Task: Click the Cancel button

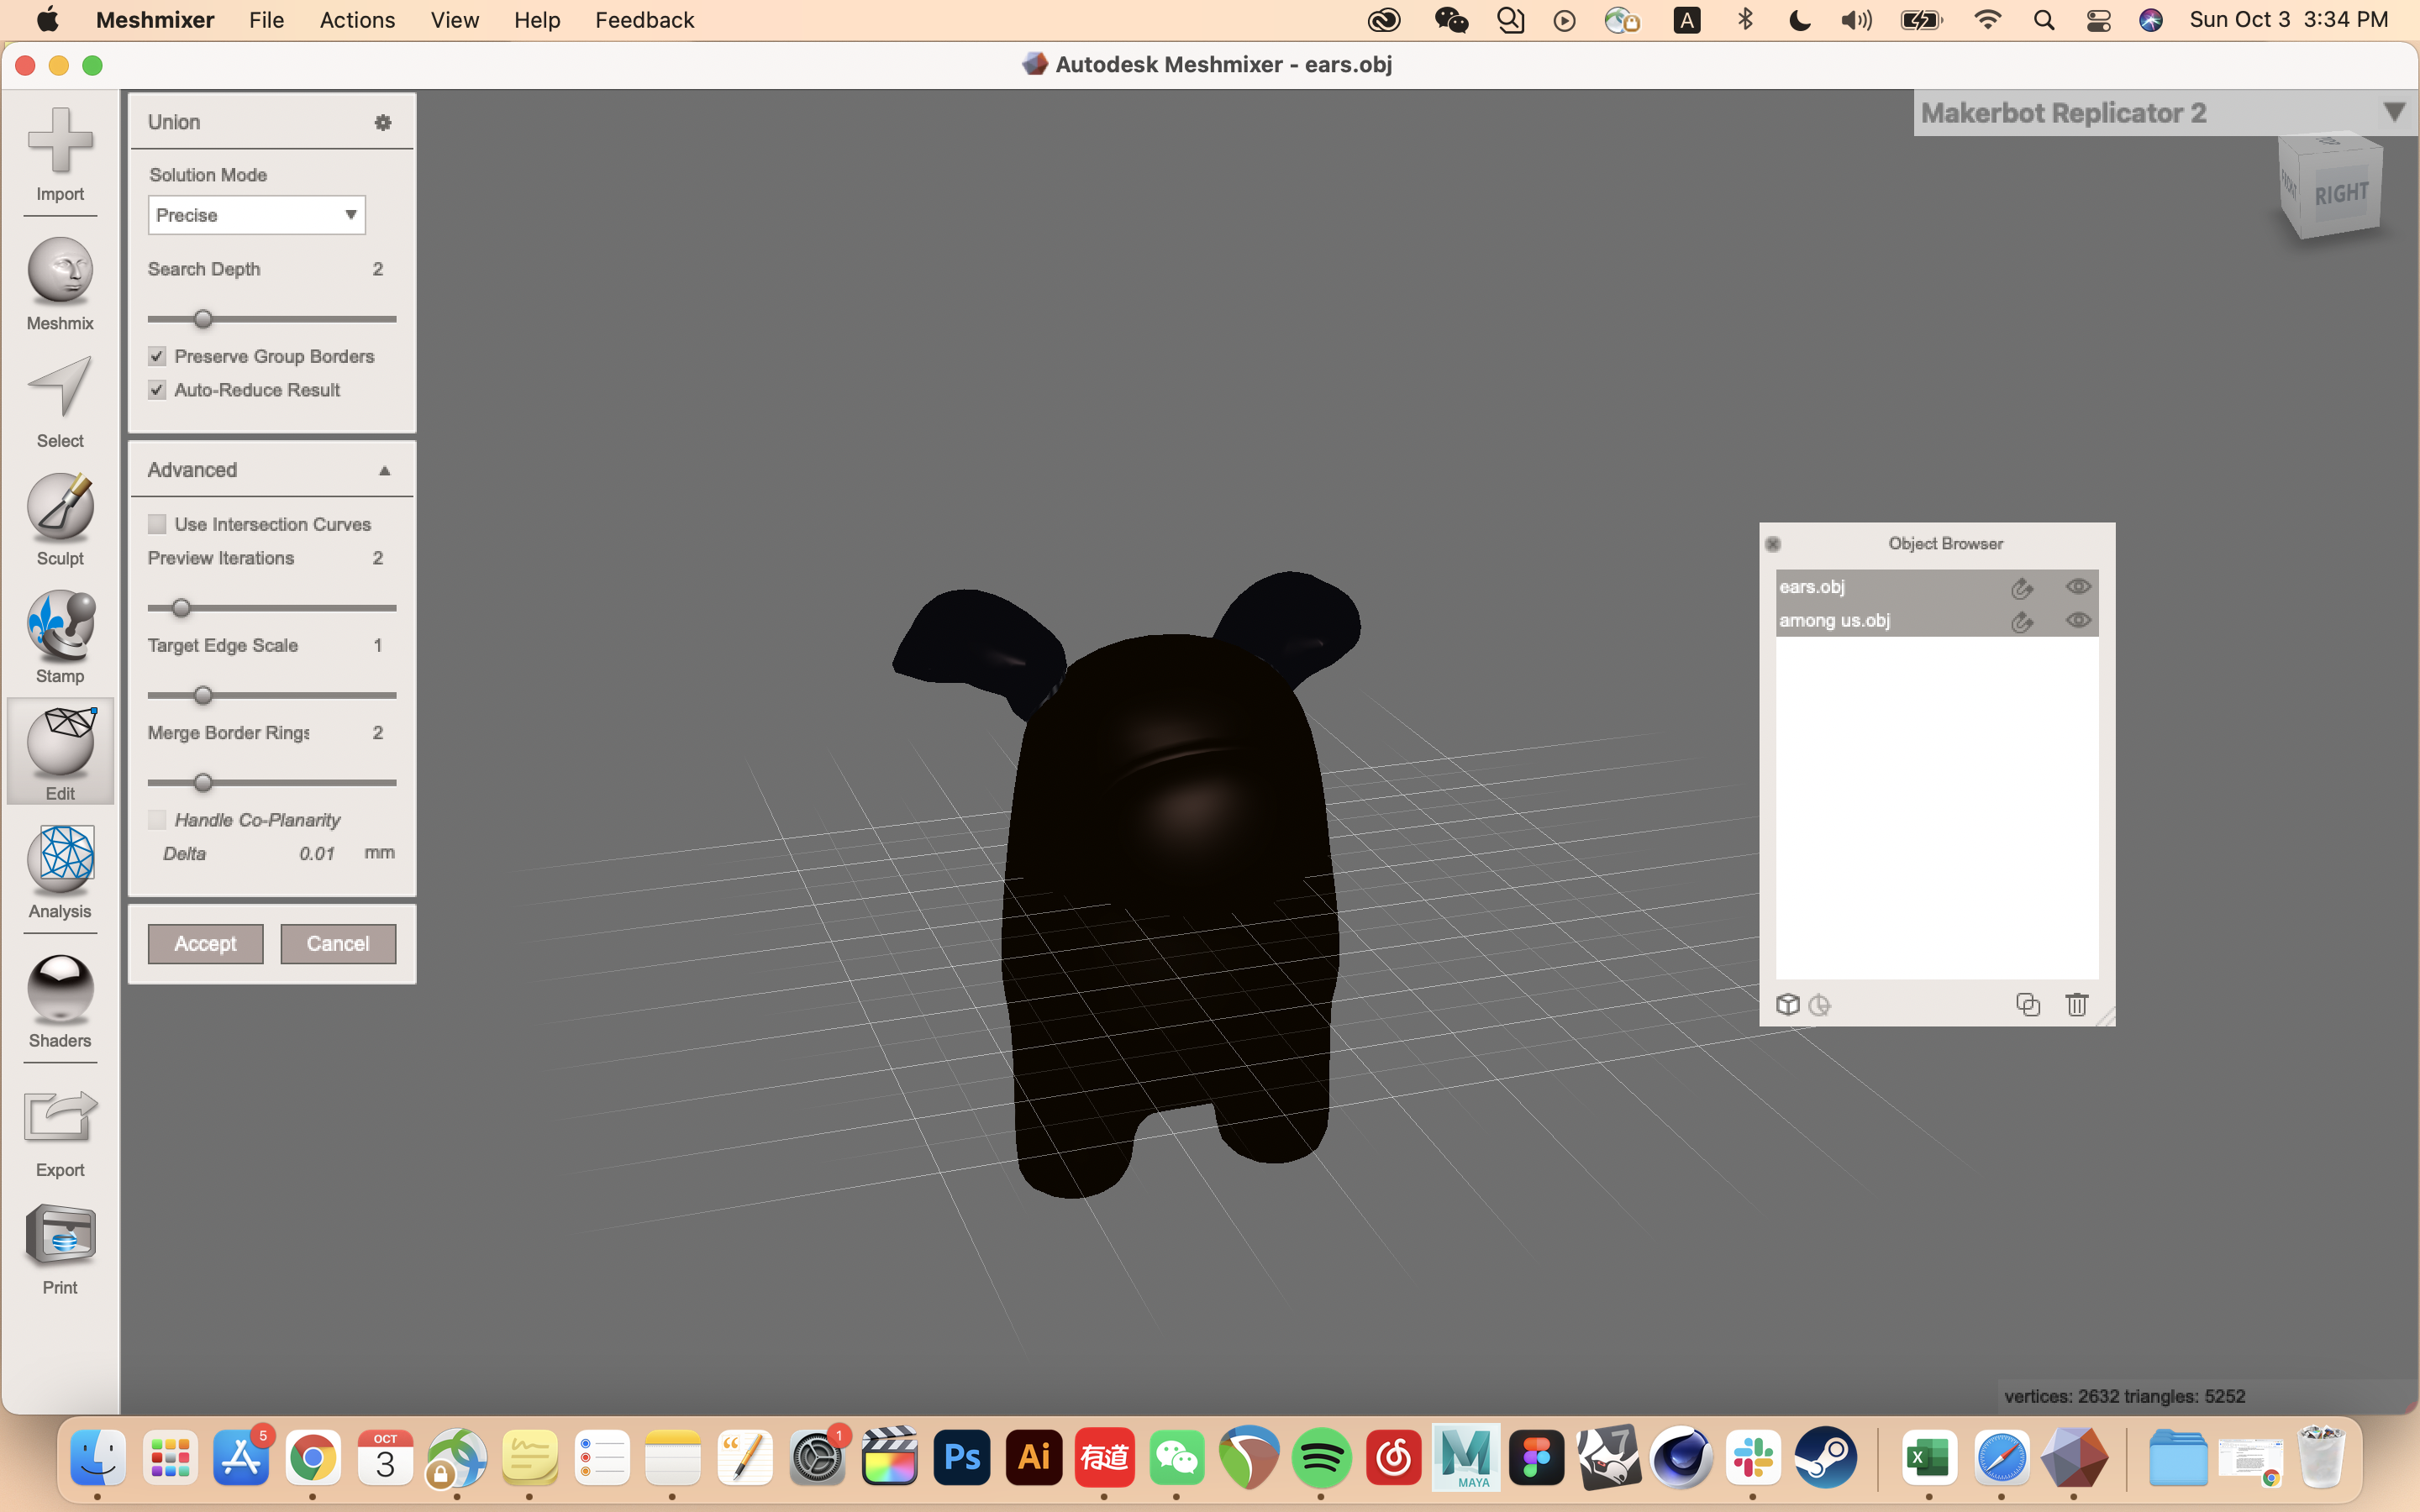Action: click(x=338, y=944)
